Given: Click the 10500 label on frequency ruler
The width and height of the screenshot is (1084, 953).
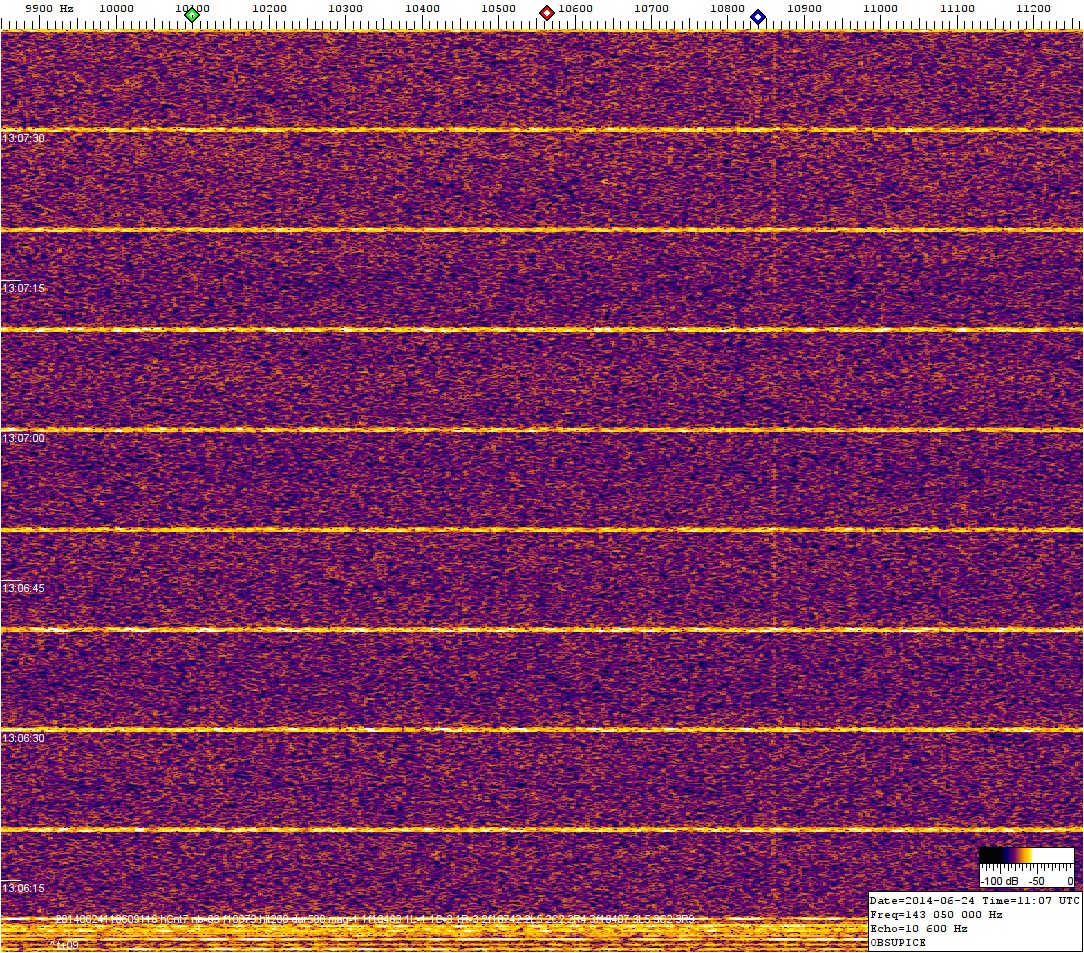Looking at the screenshot, I should click(x=498, y=8).
